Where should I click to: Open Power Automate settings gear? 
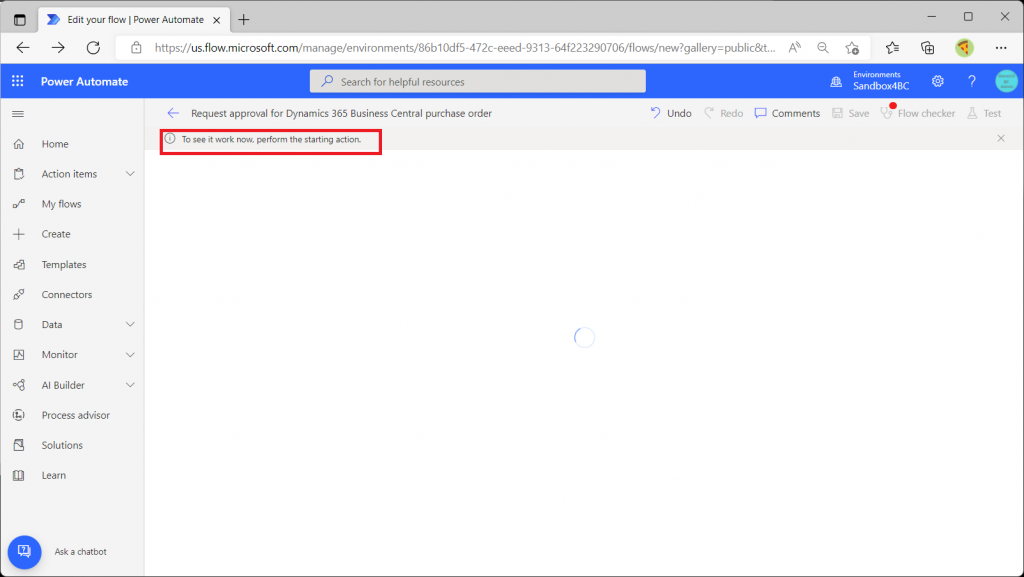point(938,81)
